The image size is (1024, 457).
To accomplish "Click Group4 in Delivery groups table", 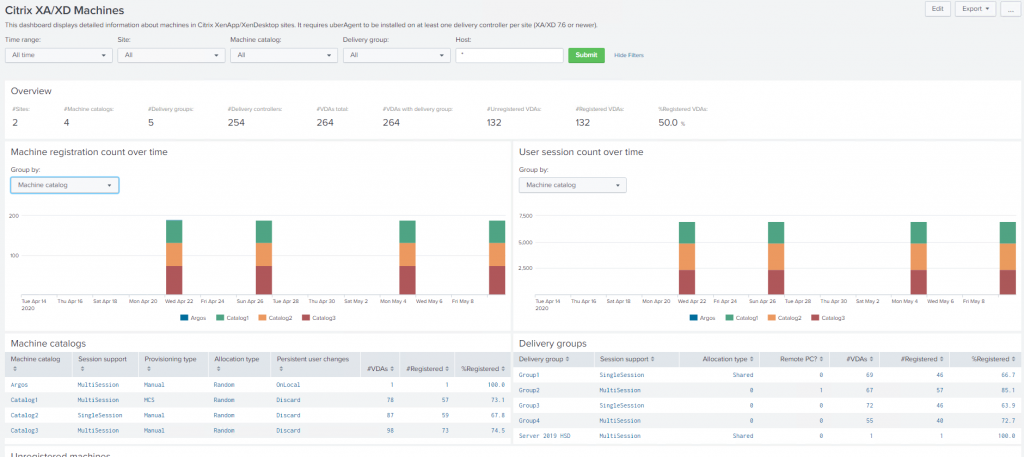I will (530, 420).
